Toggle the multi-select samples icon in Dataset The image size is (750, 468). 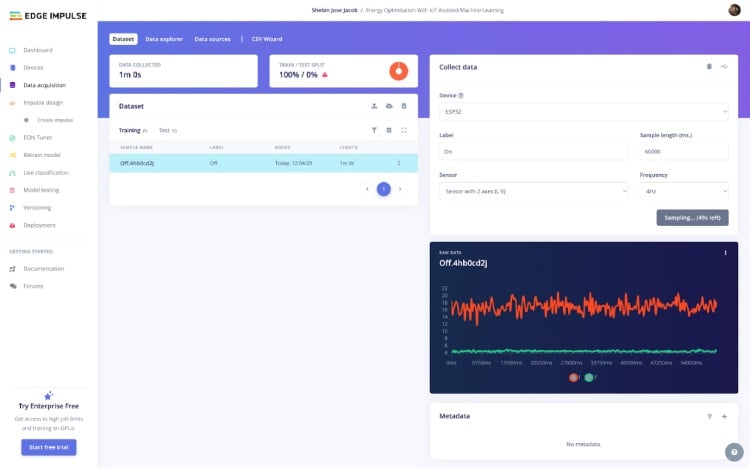click(x=389, y=130)
